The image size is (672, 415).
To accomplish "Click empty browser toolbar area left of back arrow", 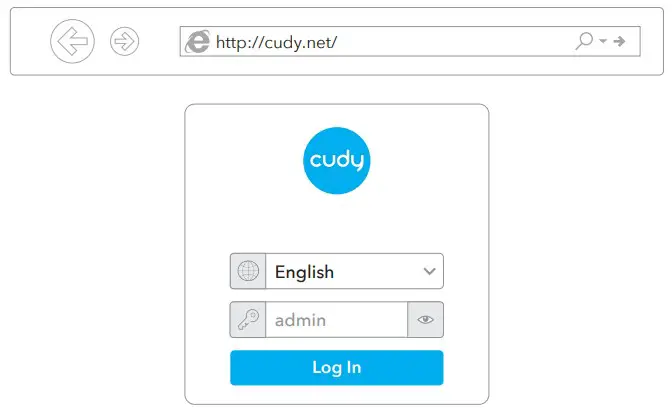I will pos(30,41).
